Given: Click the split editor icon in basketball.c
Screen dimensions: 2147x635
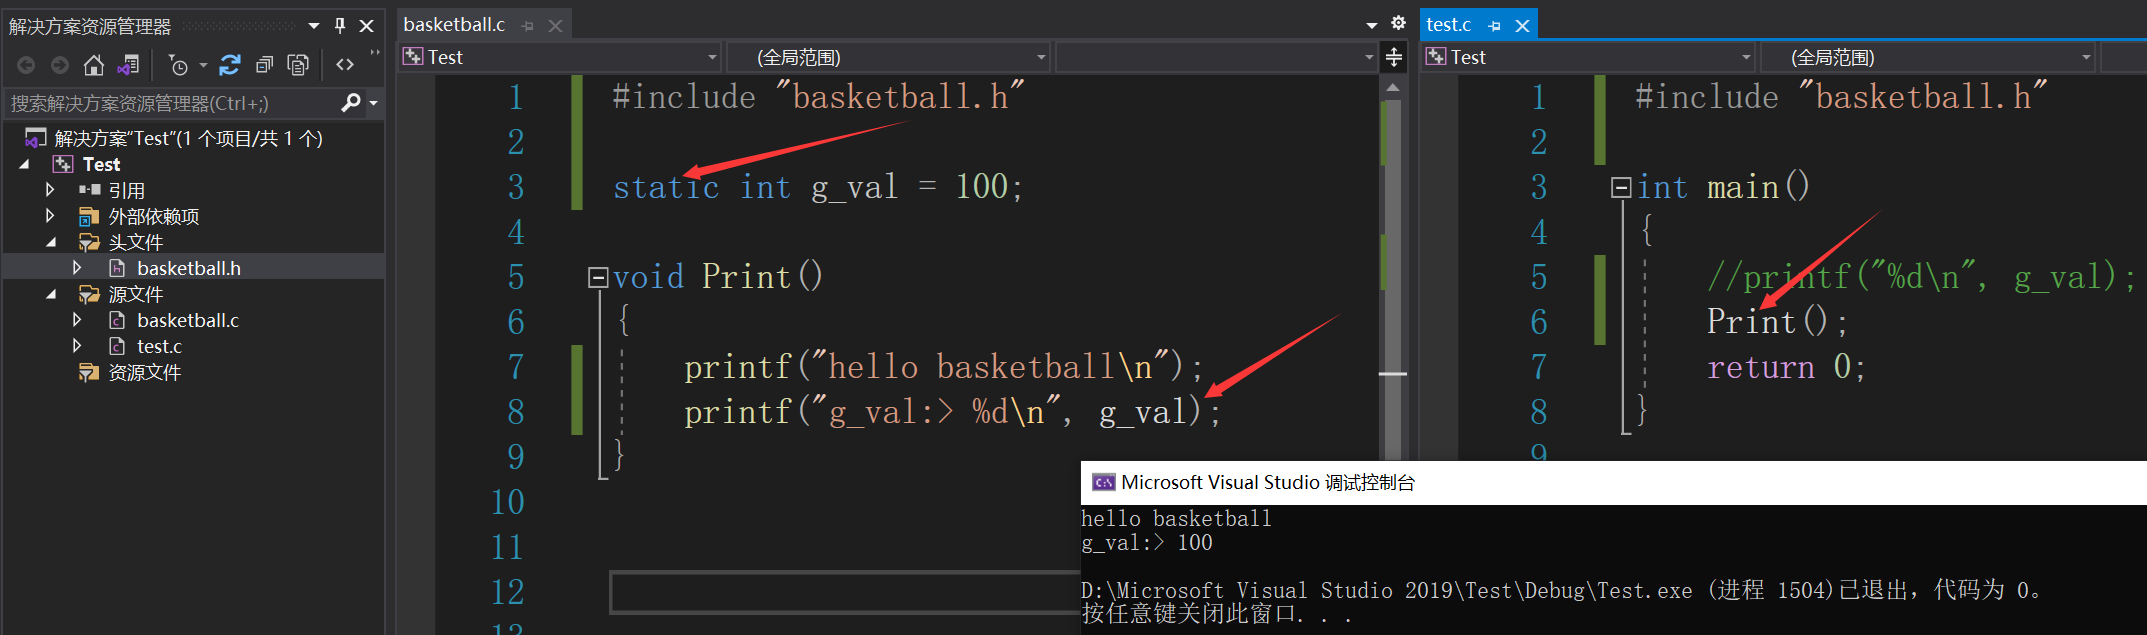Looking at the screenshot, I should (1394, 57).
